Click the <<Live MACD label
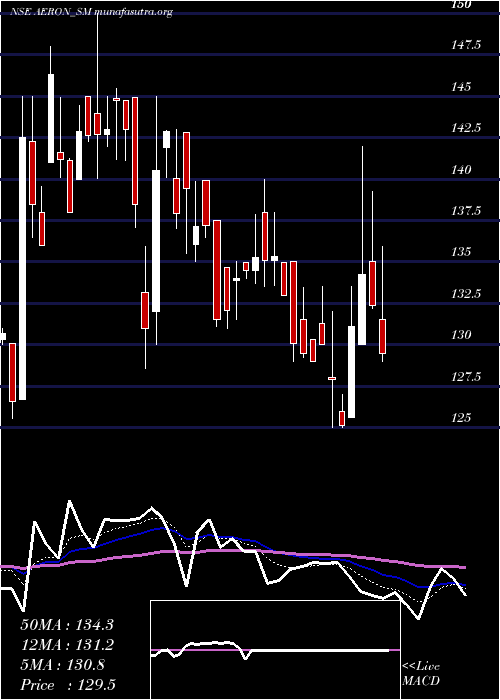The width and height of the screenshot is (500, 700). pyautogui.click(x=421, y=674)
